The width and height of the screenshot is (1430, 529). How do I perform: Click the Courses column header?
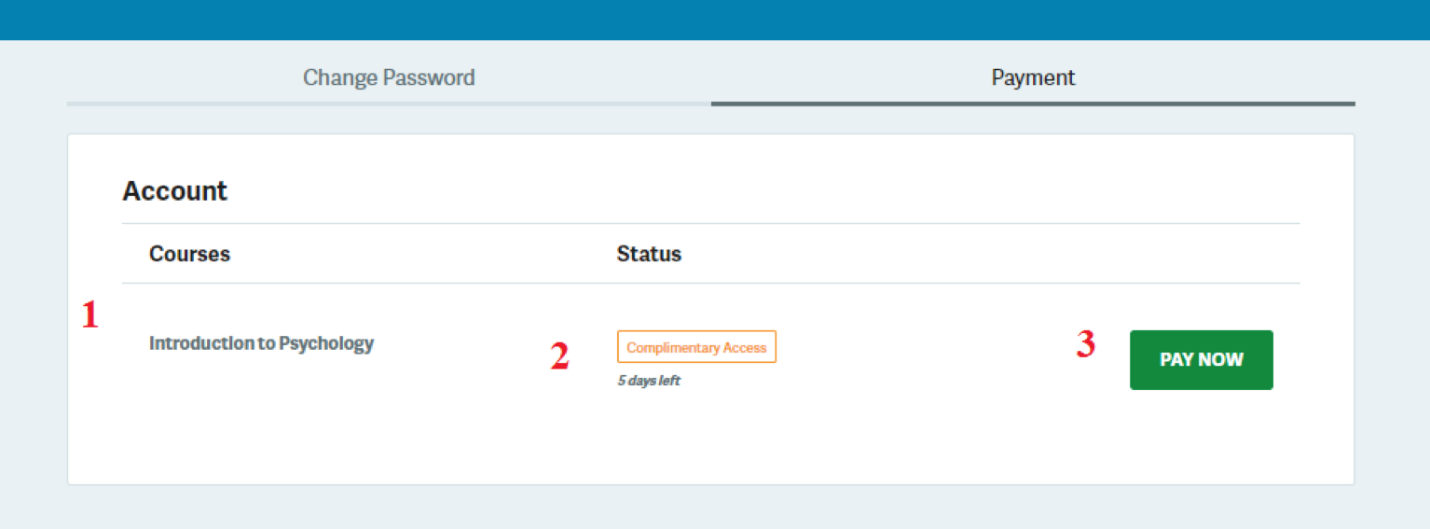coord(189,254)
